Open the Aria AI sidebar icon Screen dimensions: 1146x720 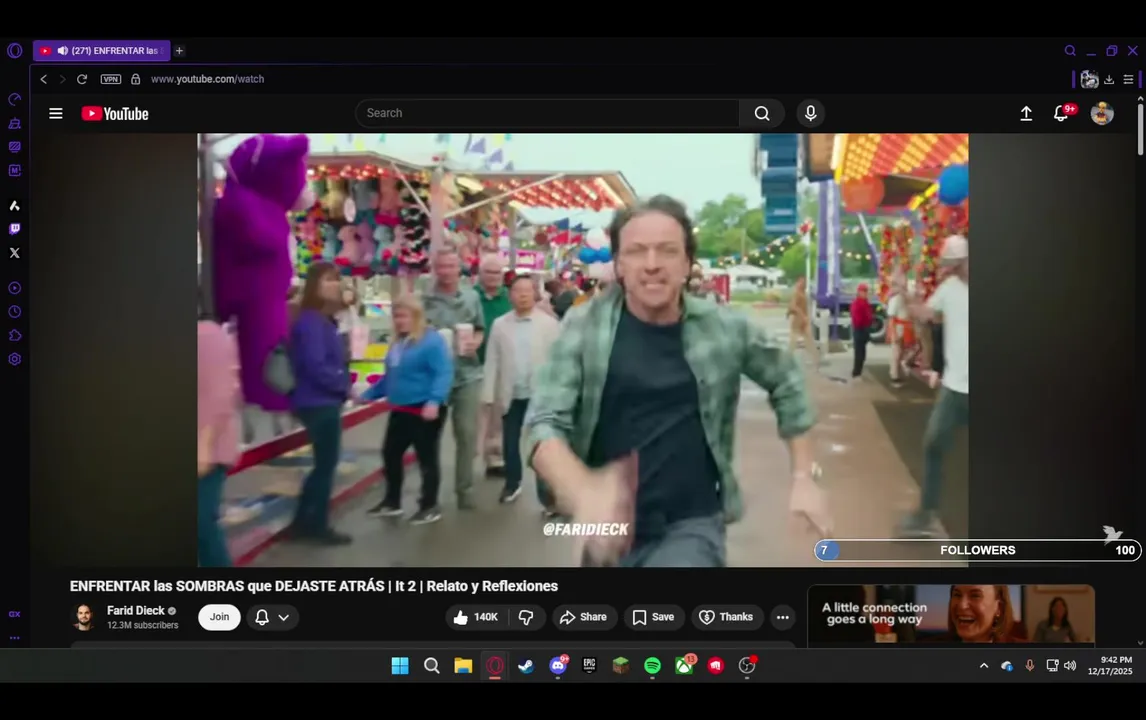tap(15, 205)
